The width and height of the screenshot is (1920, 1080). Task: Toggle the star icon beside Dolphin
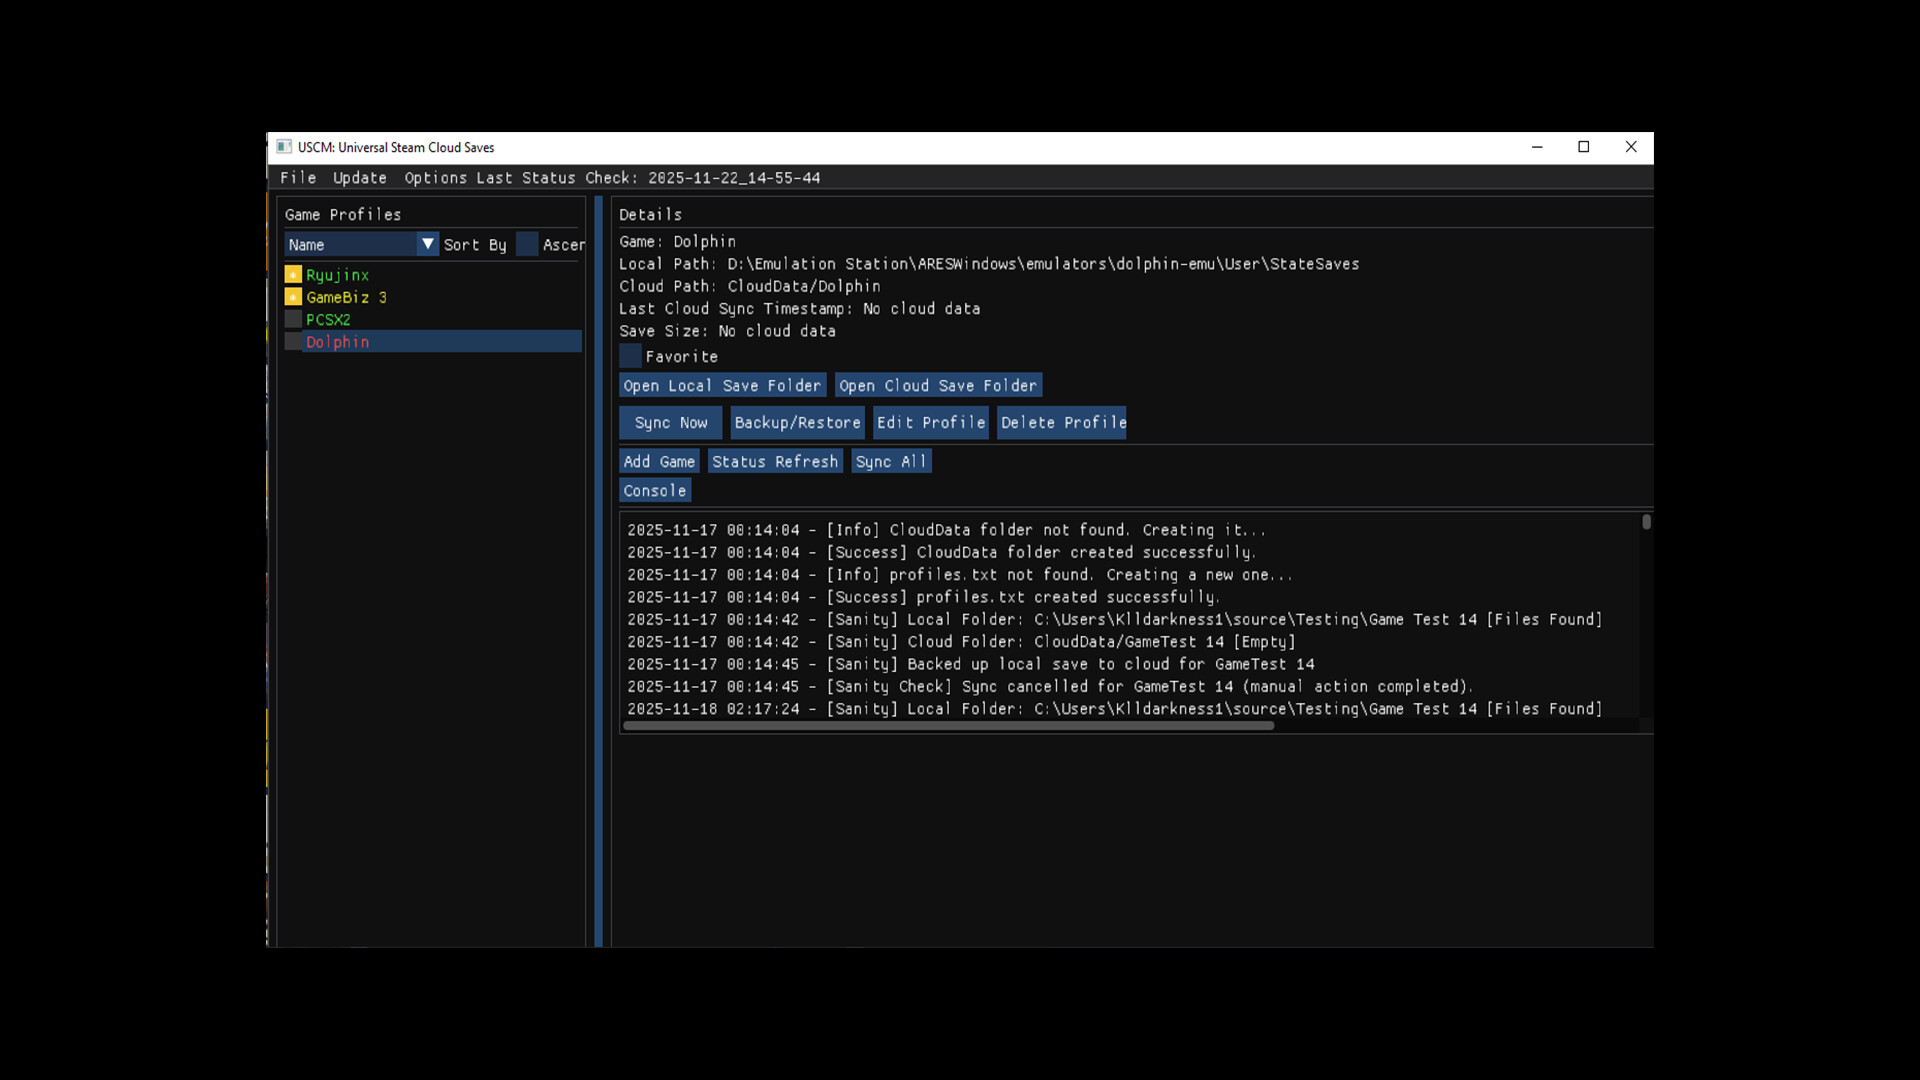(293, 342)
